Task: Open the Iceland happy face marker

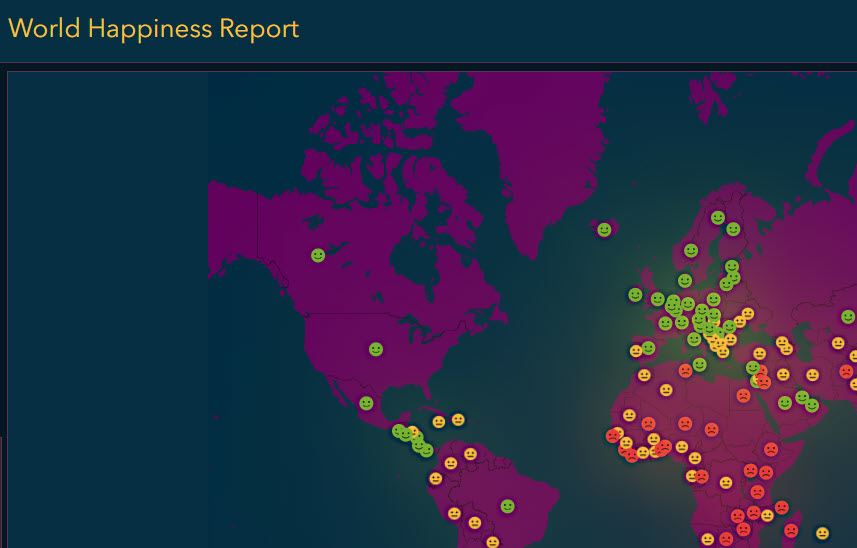Action: (604, 230)
